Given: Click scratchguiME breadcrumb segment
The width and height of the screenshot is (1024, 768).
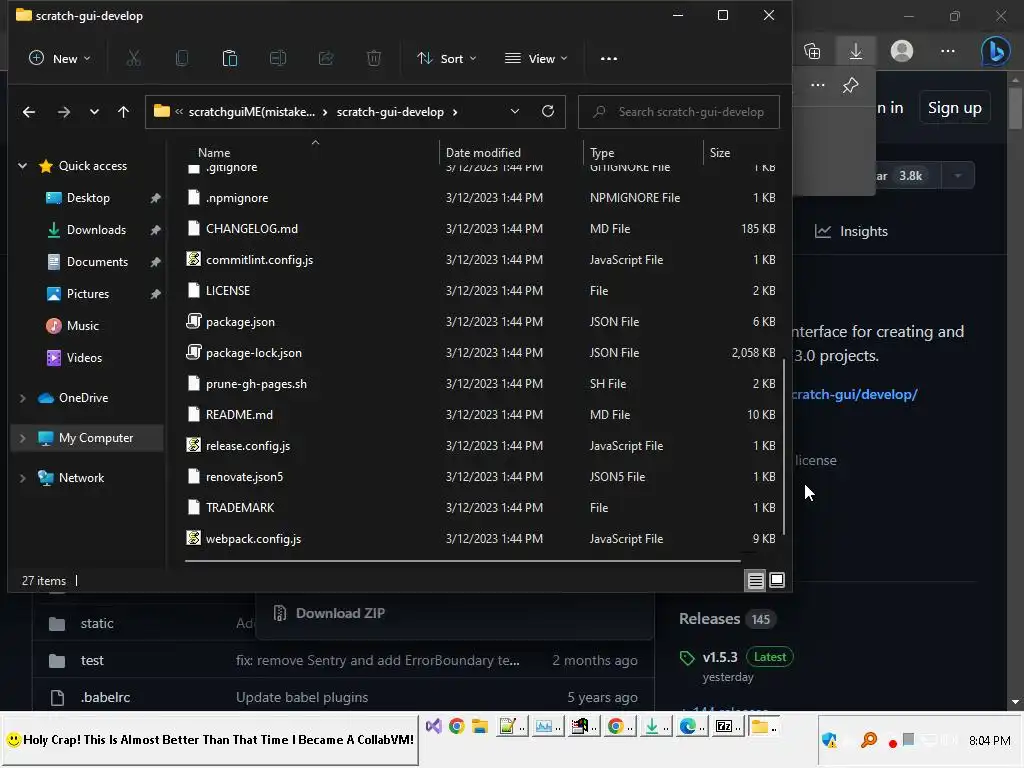Looking at the screenshot, I should (x=251, y=112).
